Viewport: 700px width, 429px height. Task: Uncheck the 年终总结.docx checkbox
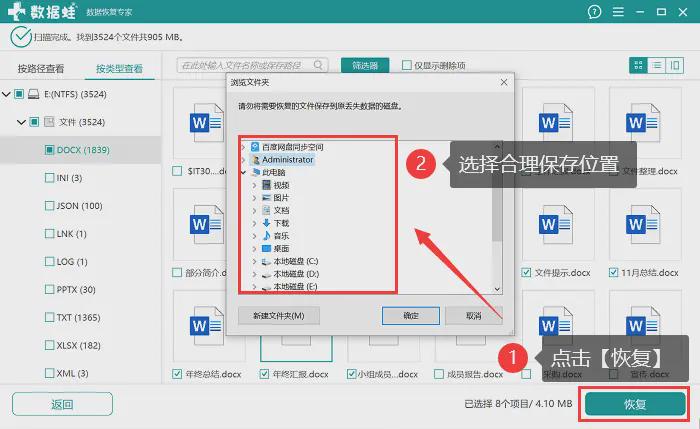pos(177,374)
